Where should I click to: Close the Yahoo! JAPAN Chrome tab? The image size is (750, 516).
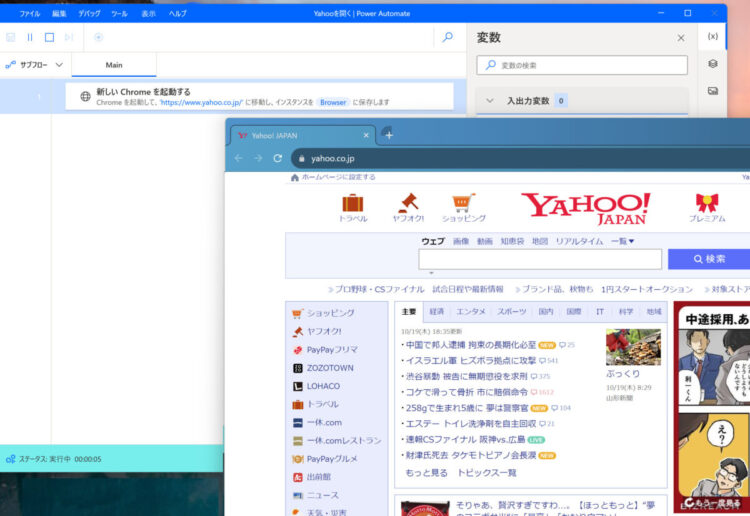pos(366,135)
